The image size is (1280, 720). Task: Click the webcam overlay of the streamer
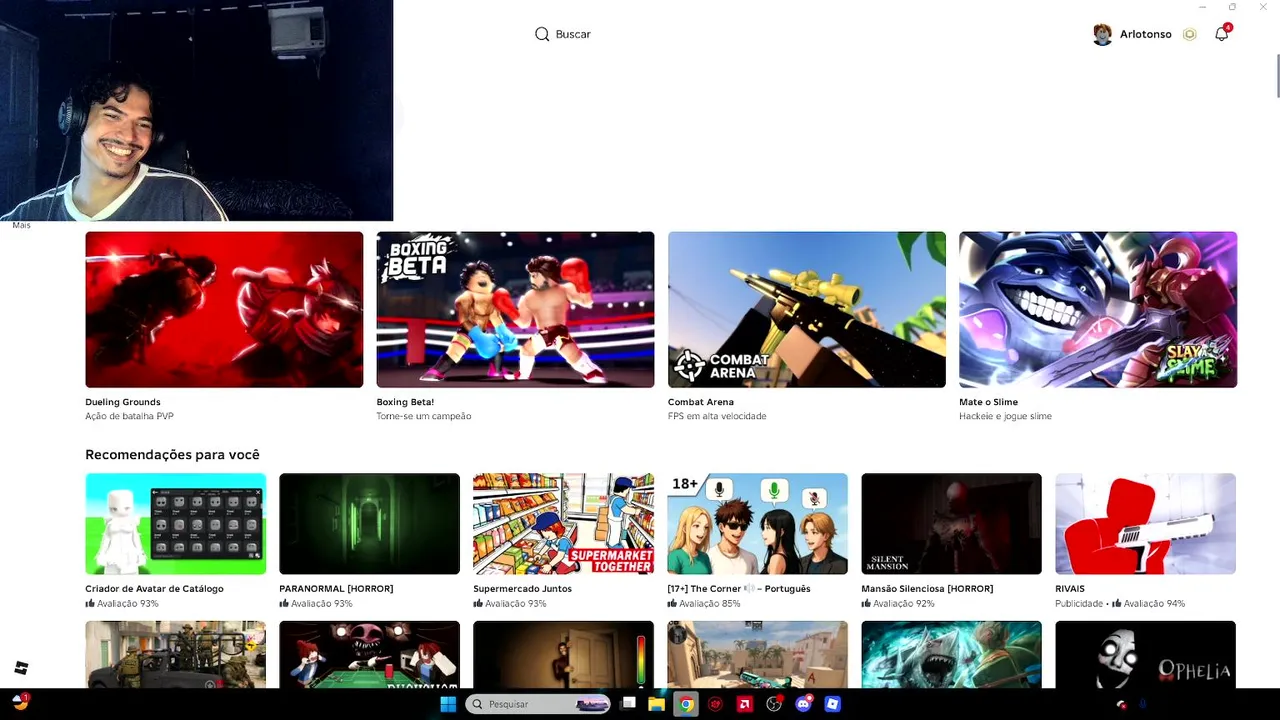point(196,110)
